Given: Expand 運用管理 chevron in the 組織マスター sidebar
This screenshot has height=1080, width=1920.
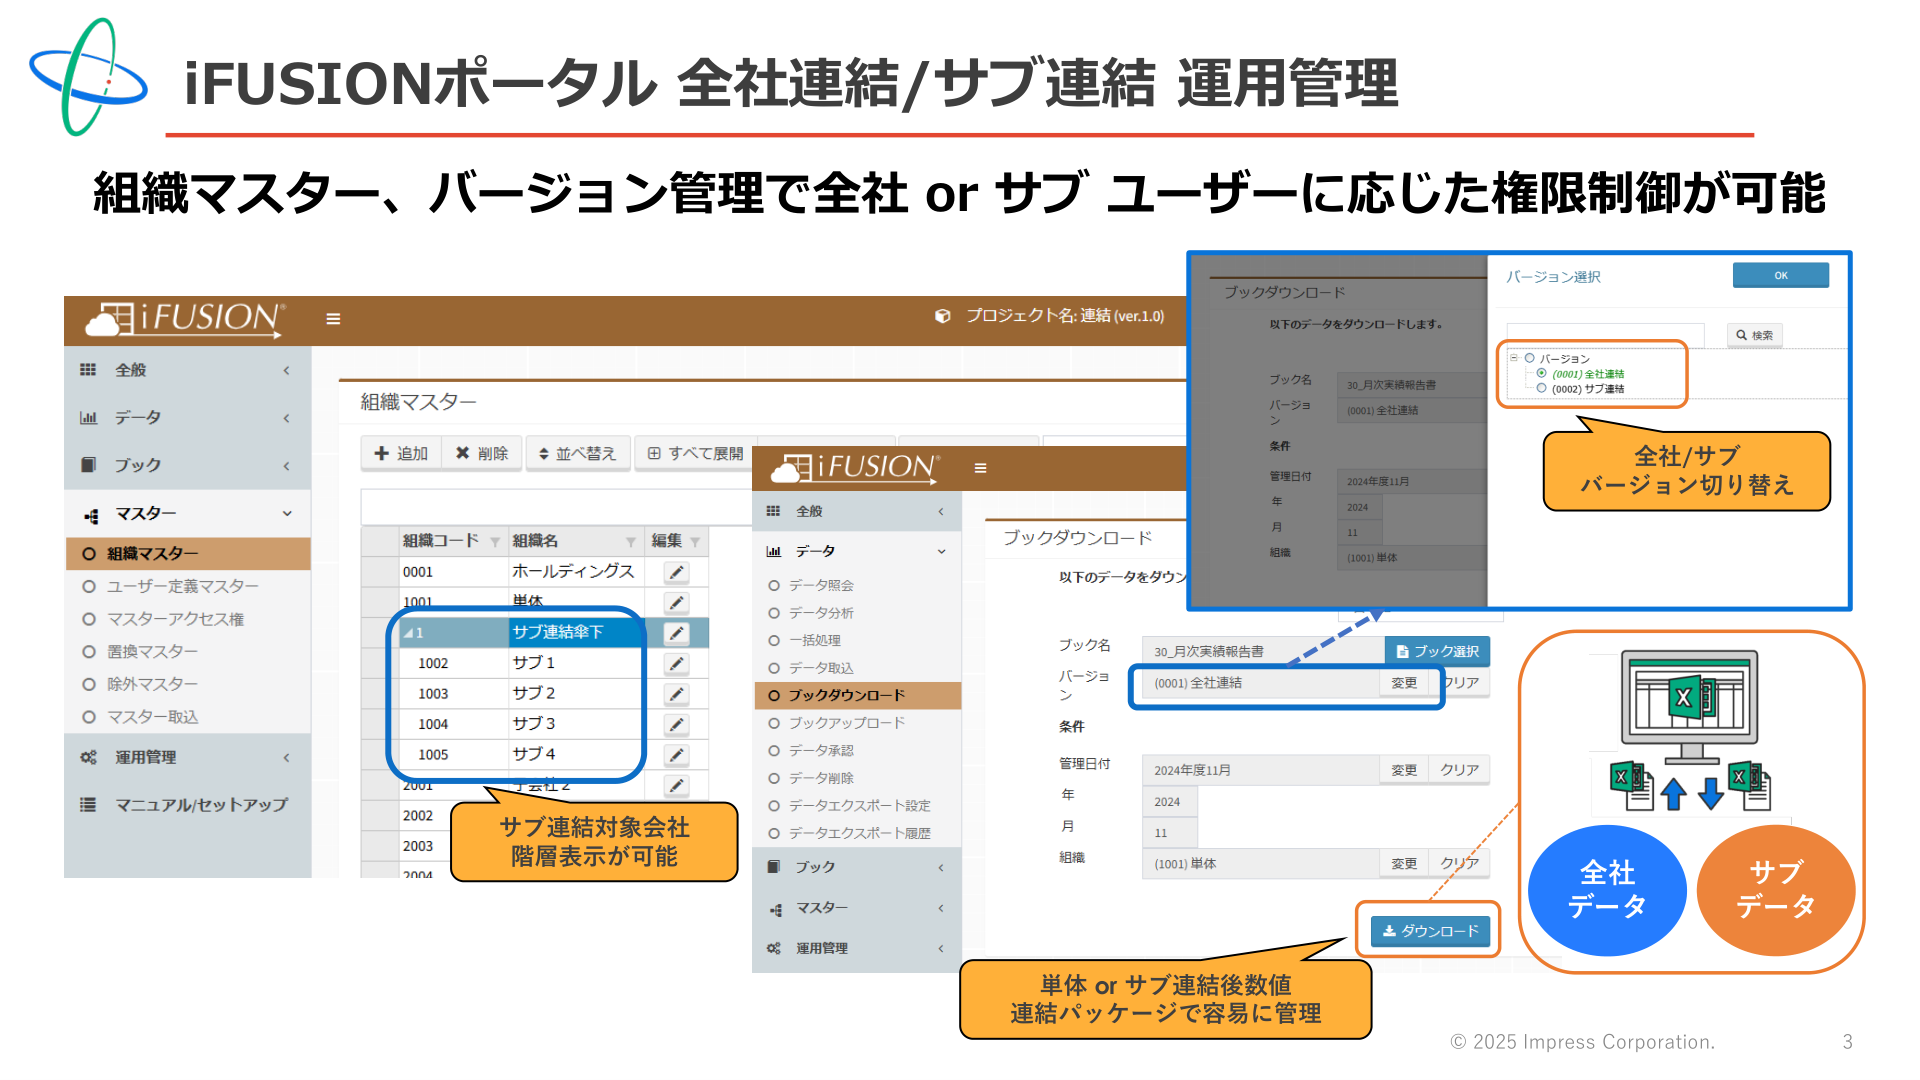Looking at the screenshot, I should pyautogui.click(x=286, y=758).
